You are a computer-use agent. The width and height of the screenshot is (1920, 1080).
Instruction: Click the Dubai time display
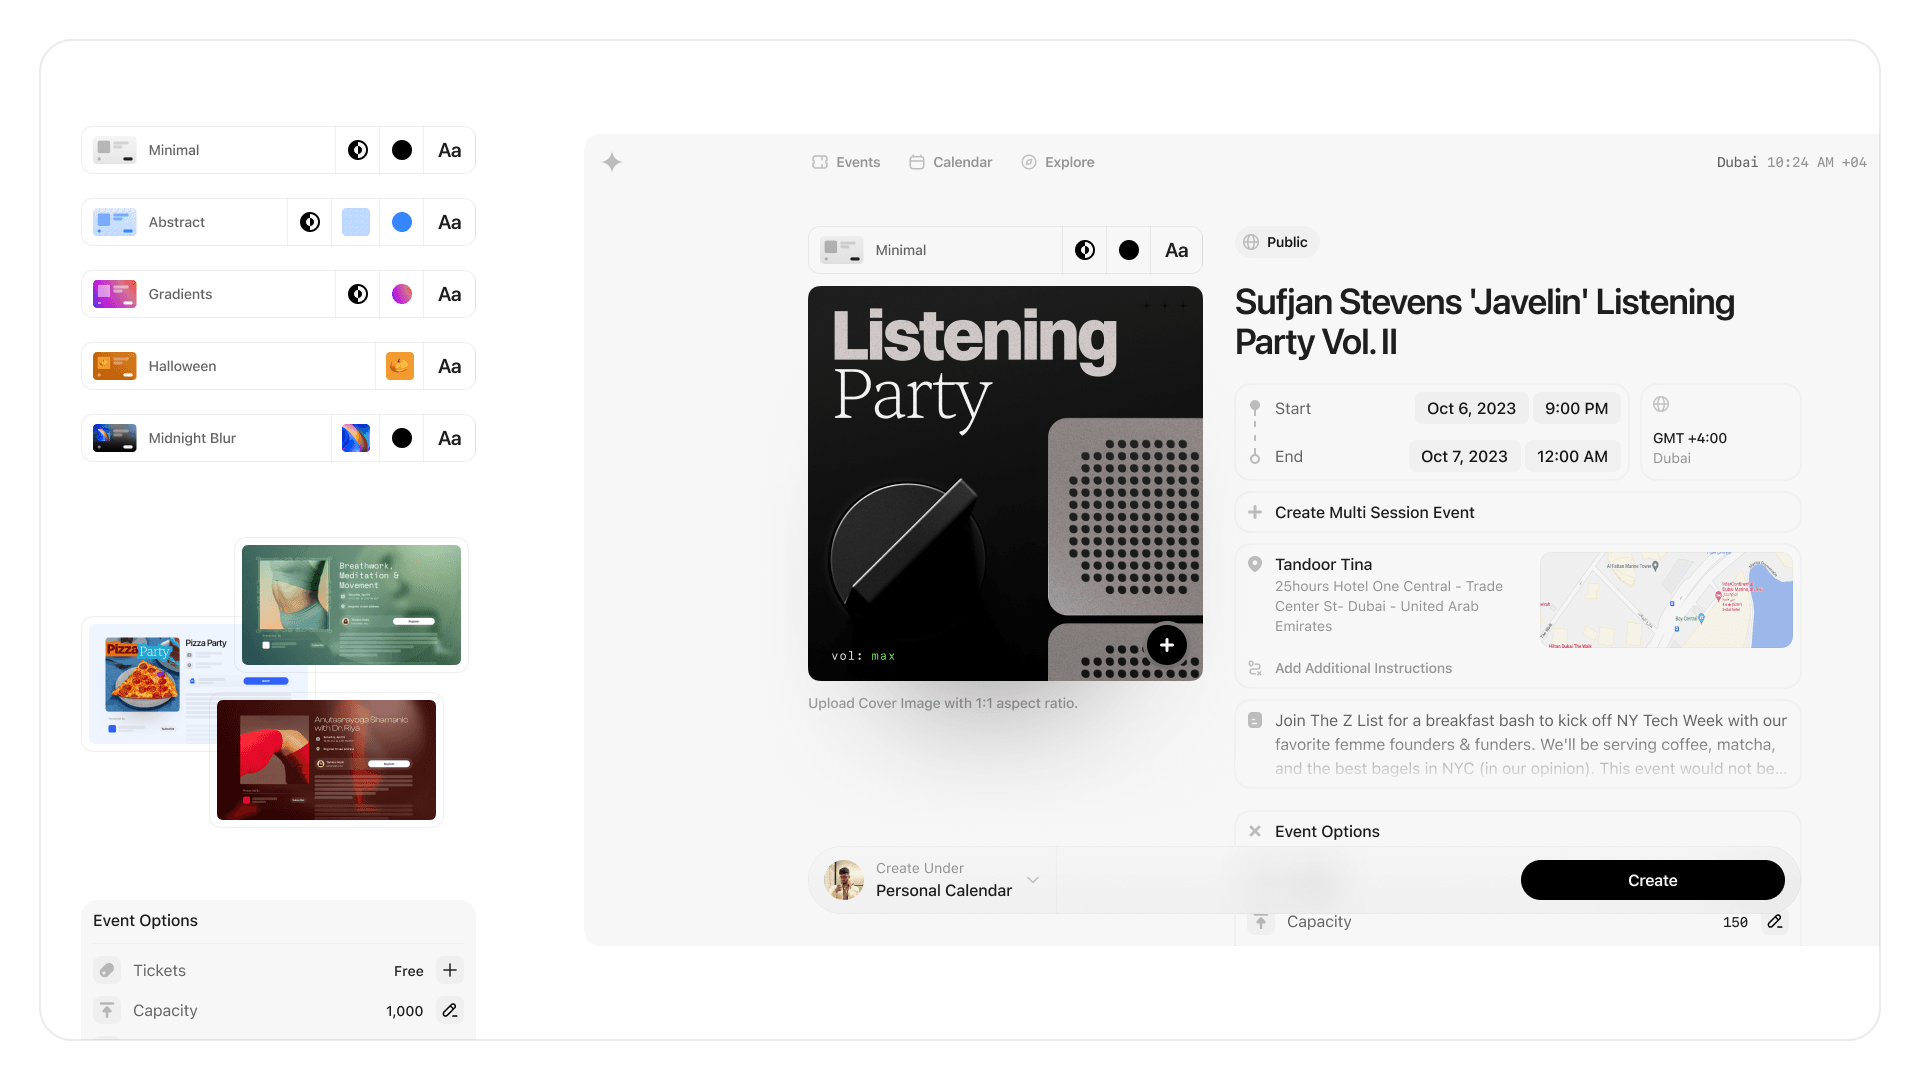pos(1791,162)
